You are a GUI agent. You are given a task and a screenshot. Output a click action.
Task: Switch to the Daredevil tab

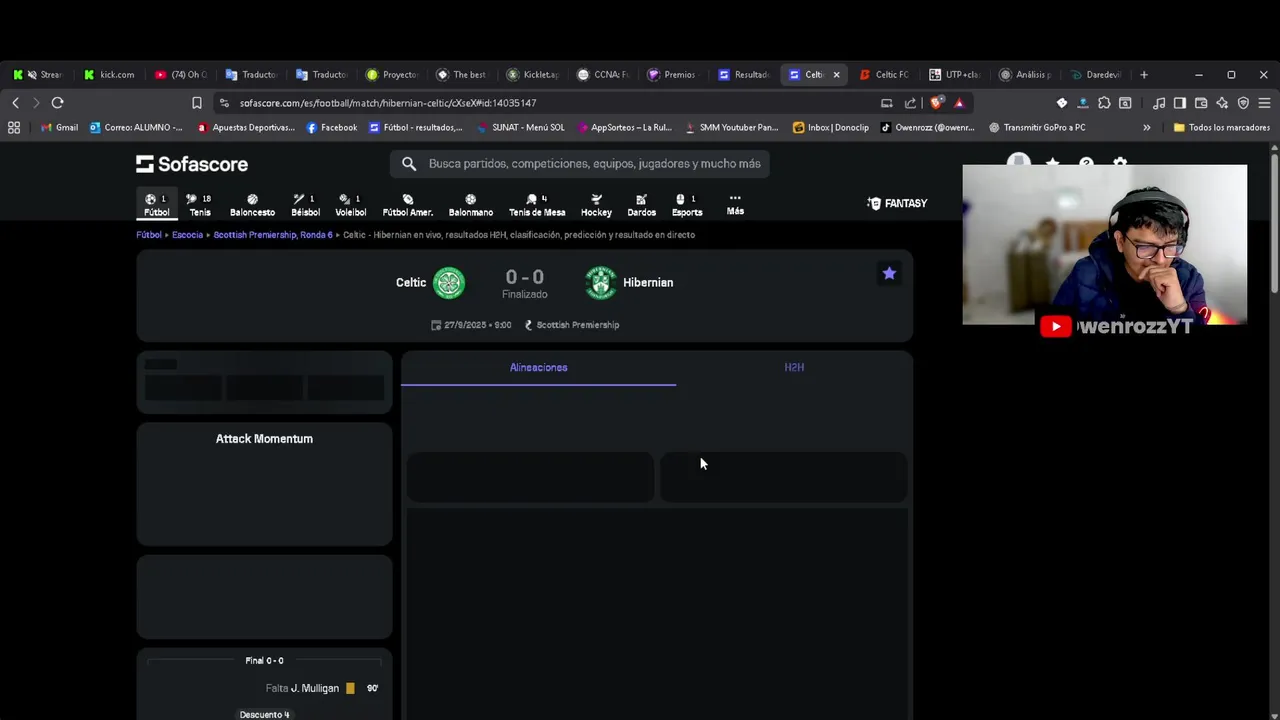click(x=1097, y=75)
